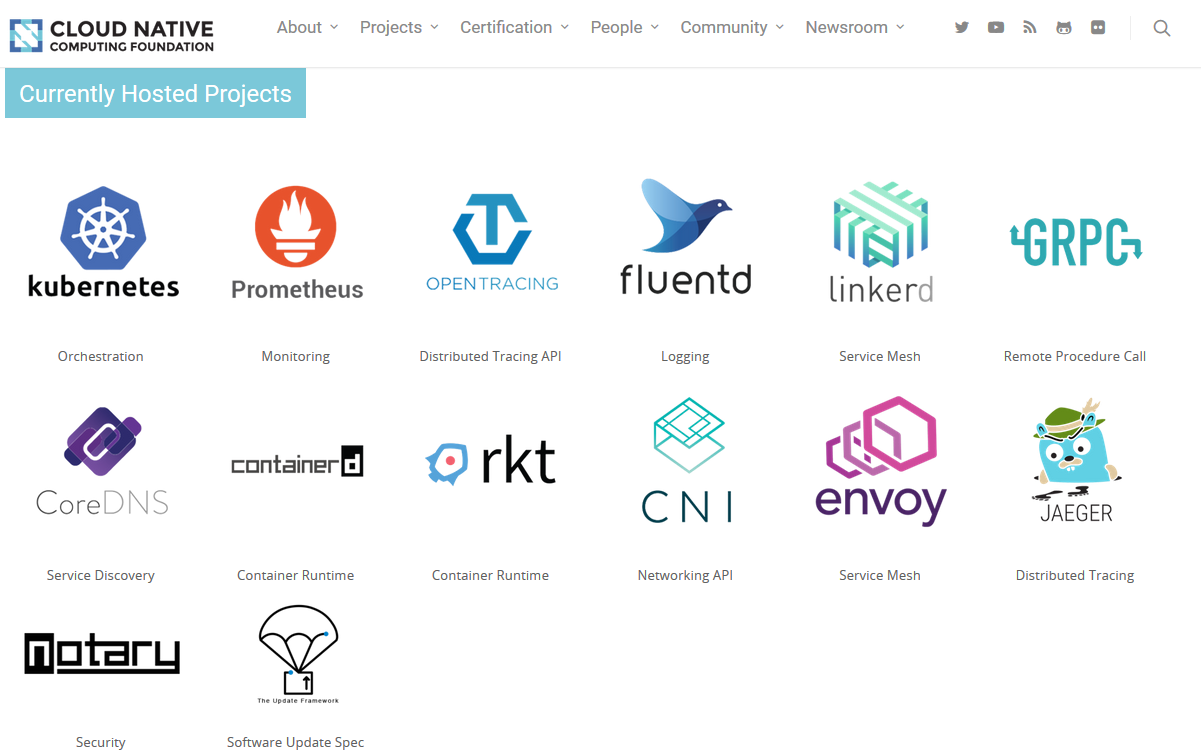
Task: Open the containerd project logo
Action: click(297, 461)
